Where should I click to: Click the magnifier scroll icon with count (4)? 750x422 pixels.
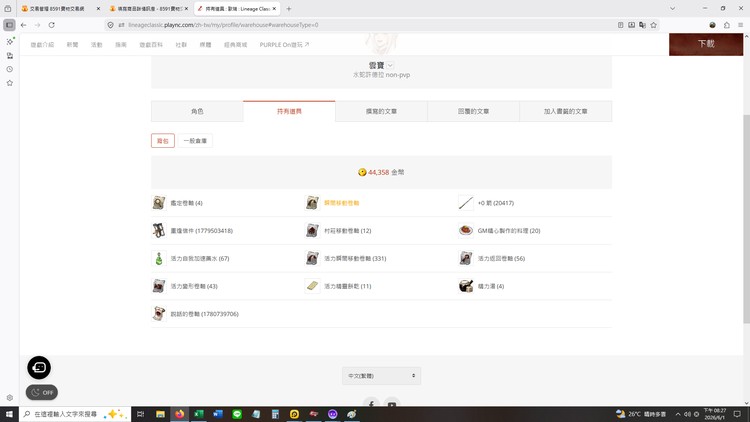coord(159,203)
